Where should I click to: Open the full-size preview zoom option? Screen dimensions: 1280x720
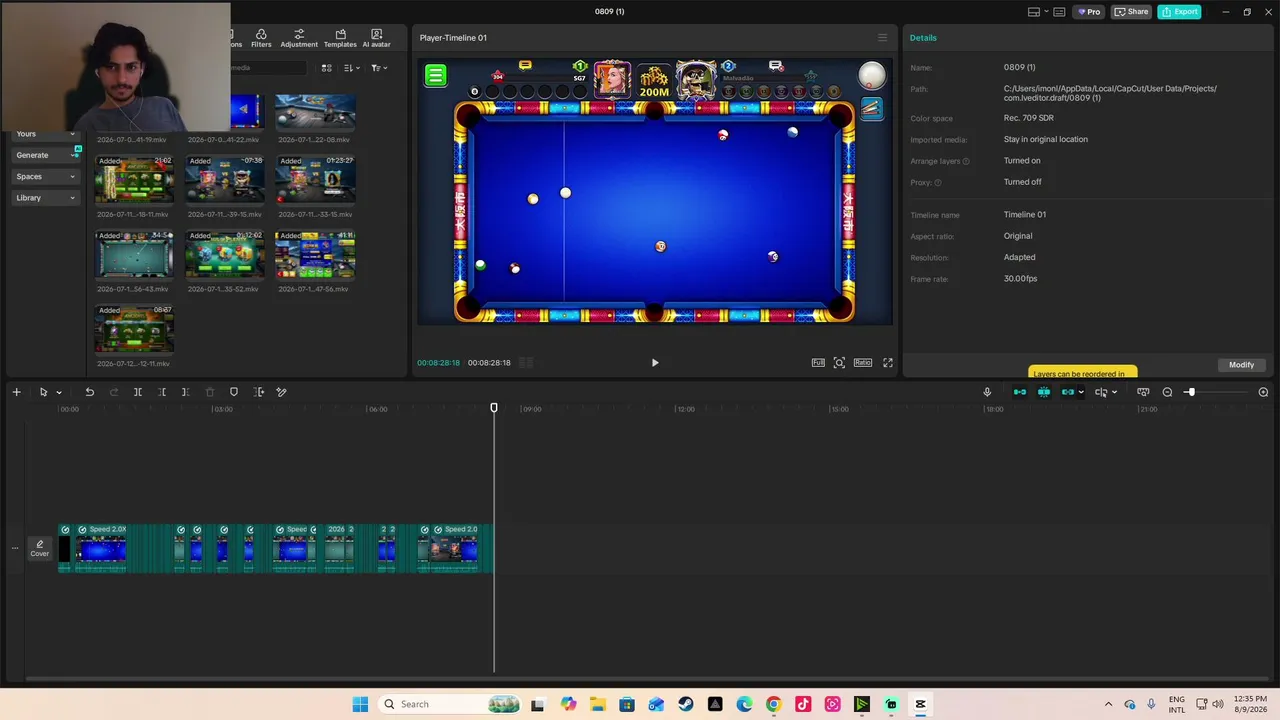click(818, 363)
